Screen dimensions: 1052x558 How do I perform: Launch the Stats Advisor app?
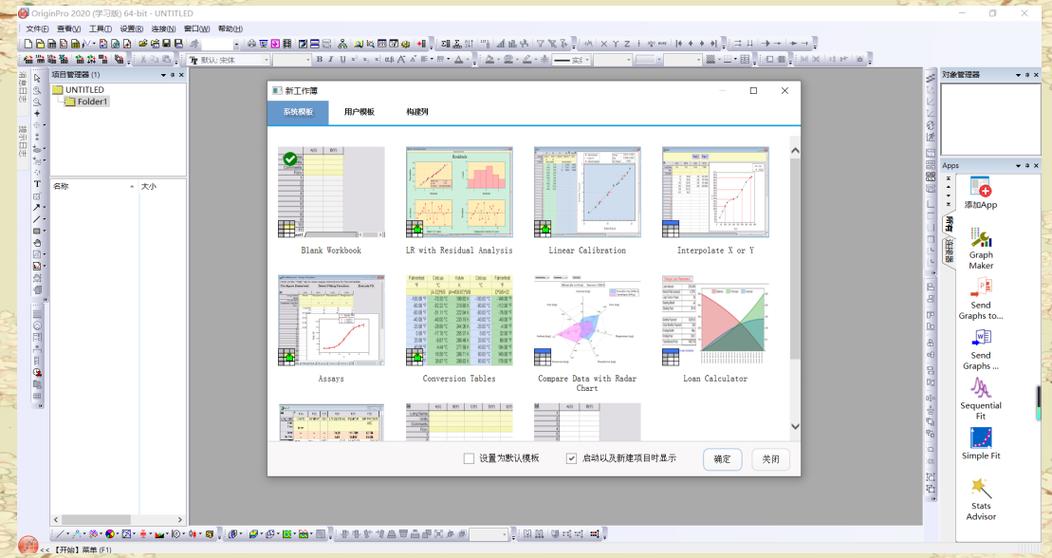[x=980, y=498]
